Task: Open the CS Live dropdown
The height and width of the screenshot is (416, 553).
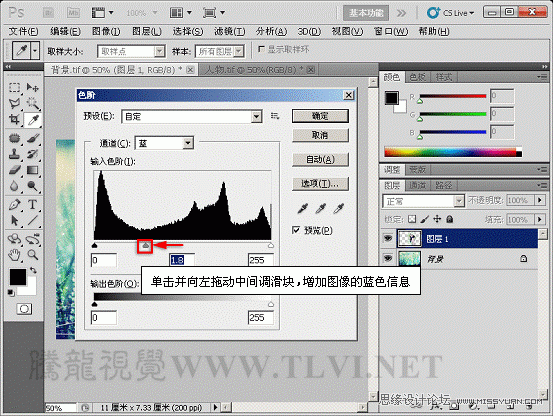Action: coord(451,13)
